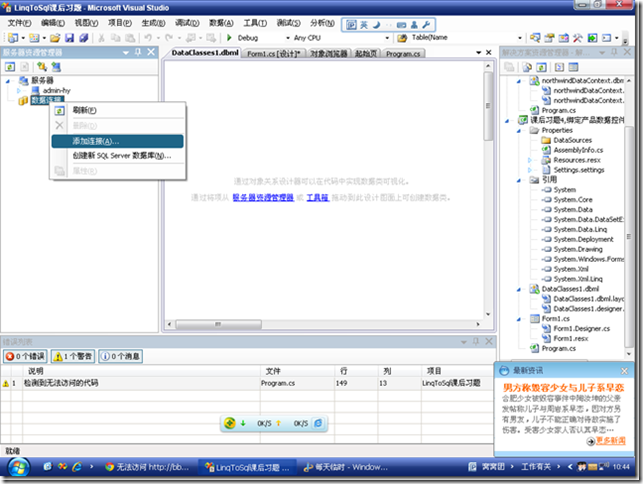Click View Designer icon in Solution Explorer
This screenshot has width=643, height=484.
click(573, 67)
